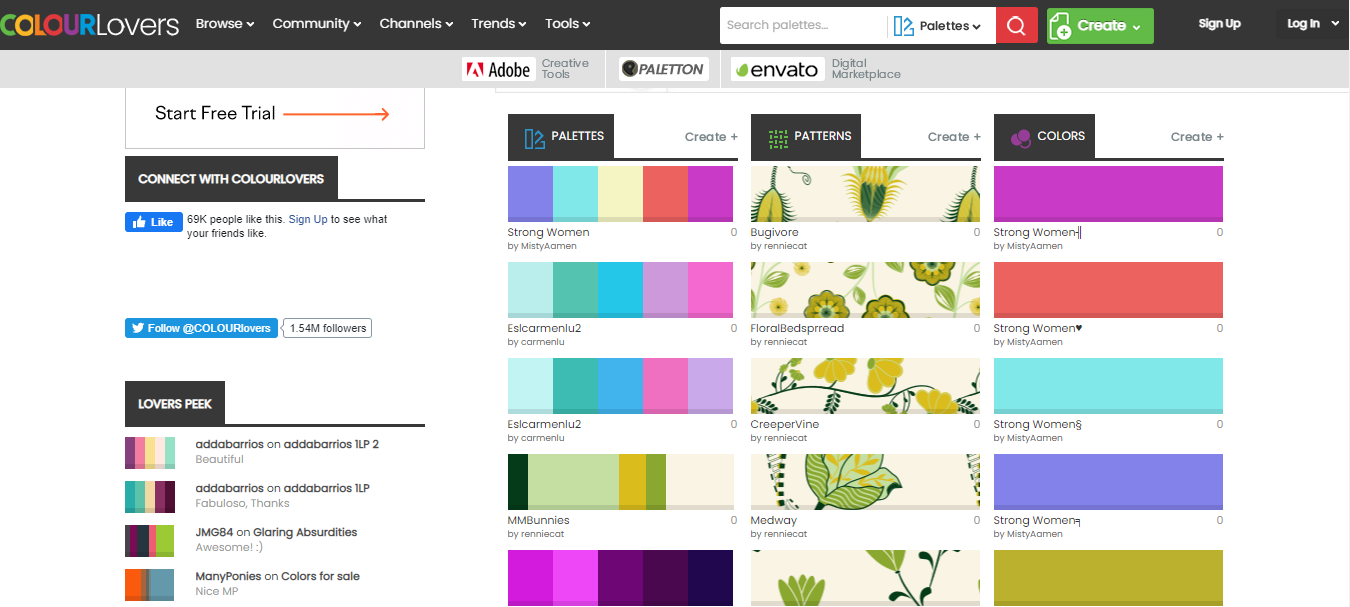The image size is (1350, 607).
Task: Expand the Log In dropdown
Action: click(1311, 24)
